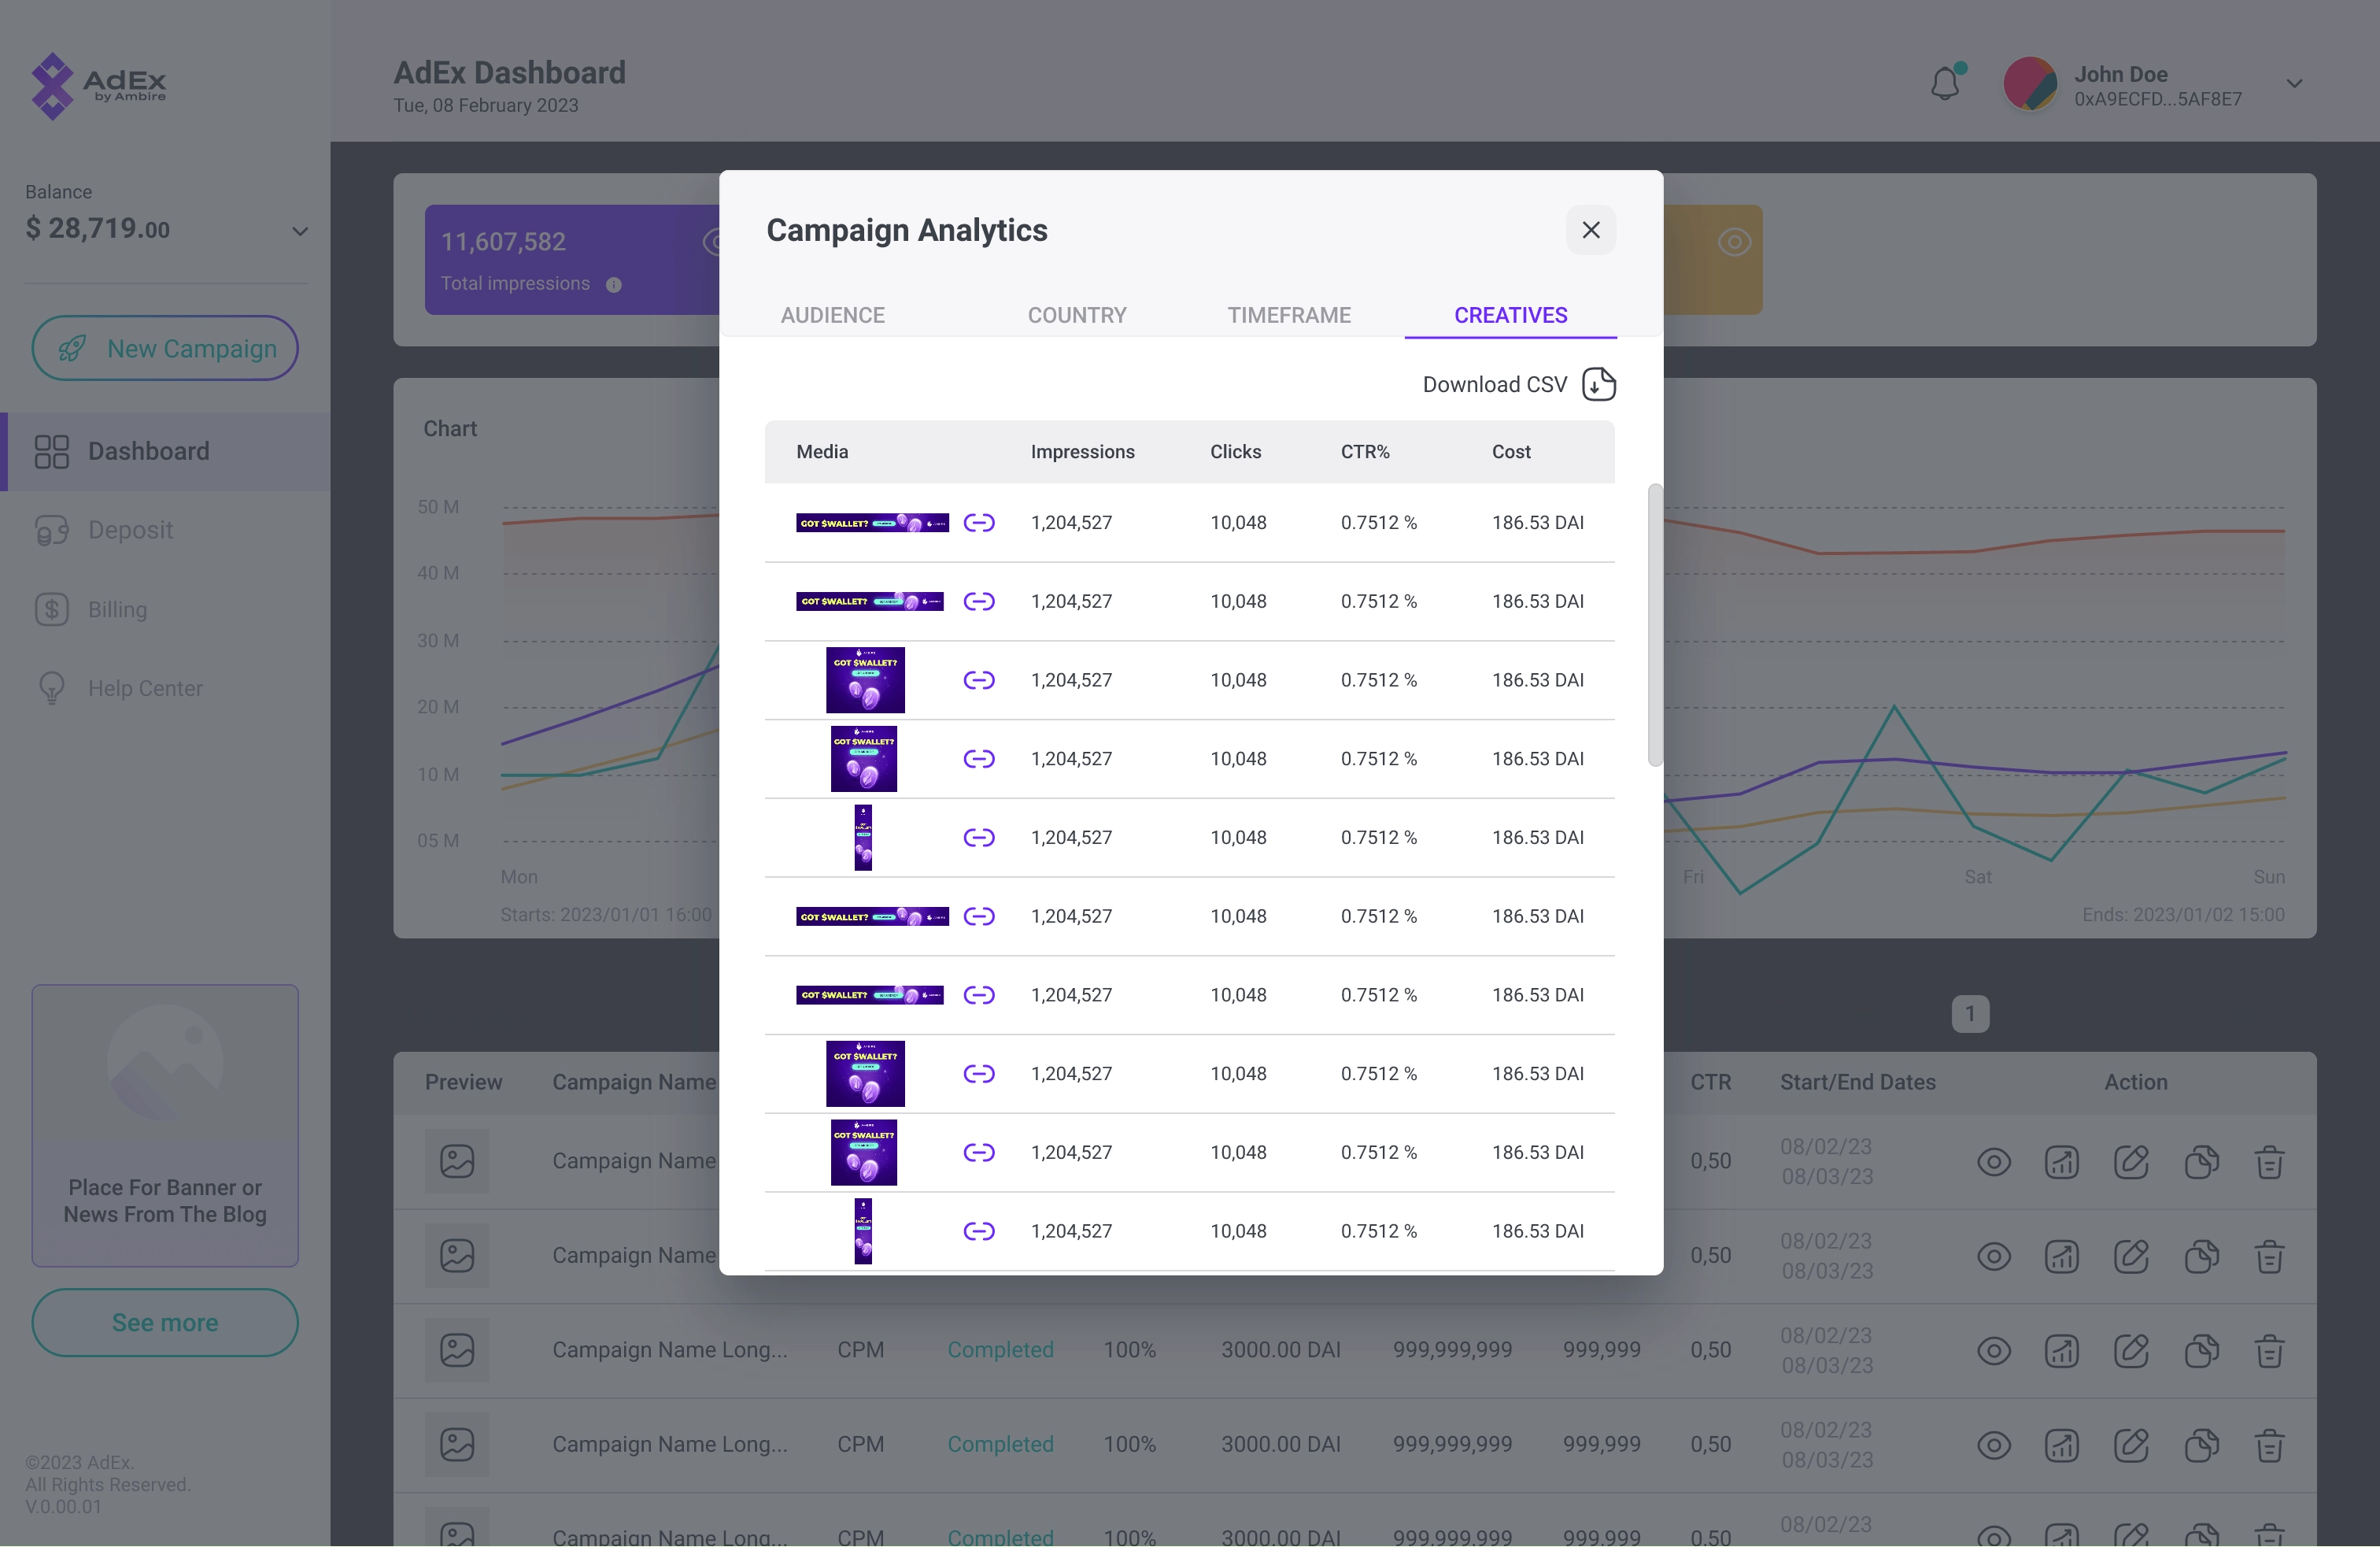The width and height of the screenshot is (2380, 1547).
Task: Click first wide banner creative thumbnail
Action: pos(872,522)
